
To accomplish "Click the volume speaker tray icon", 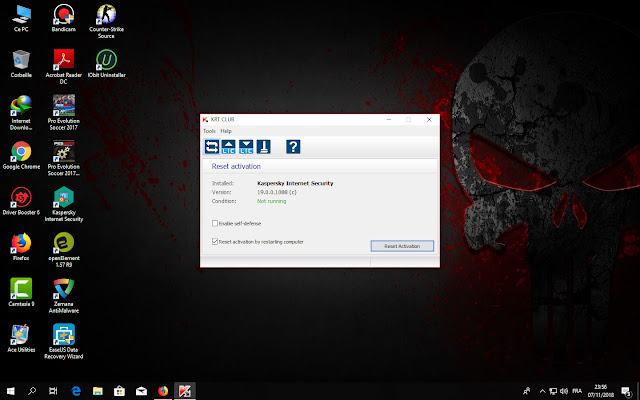I will (564, 391).
